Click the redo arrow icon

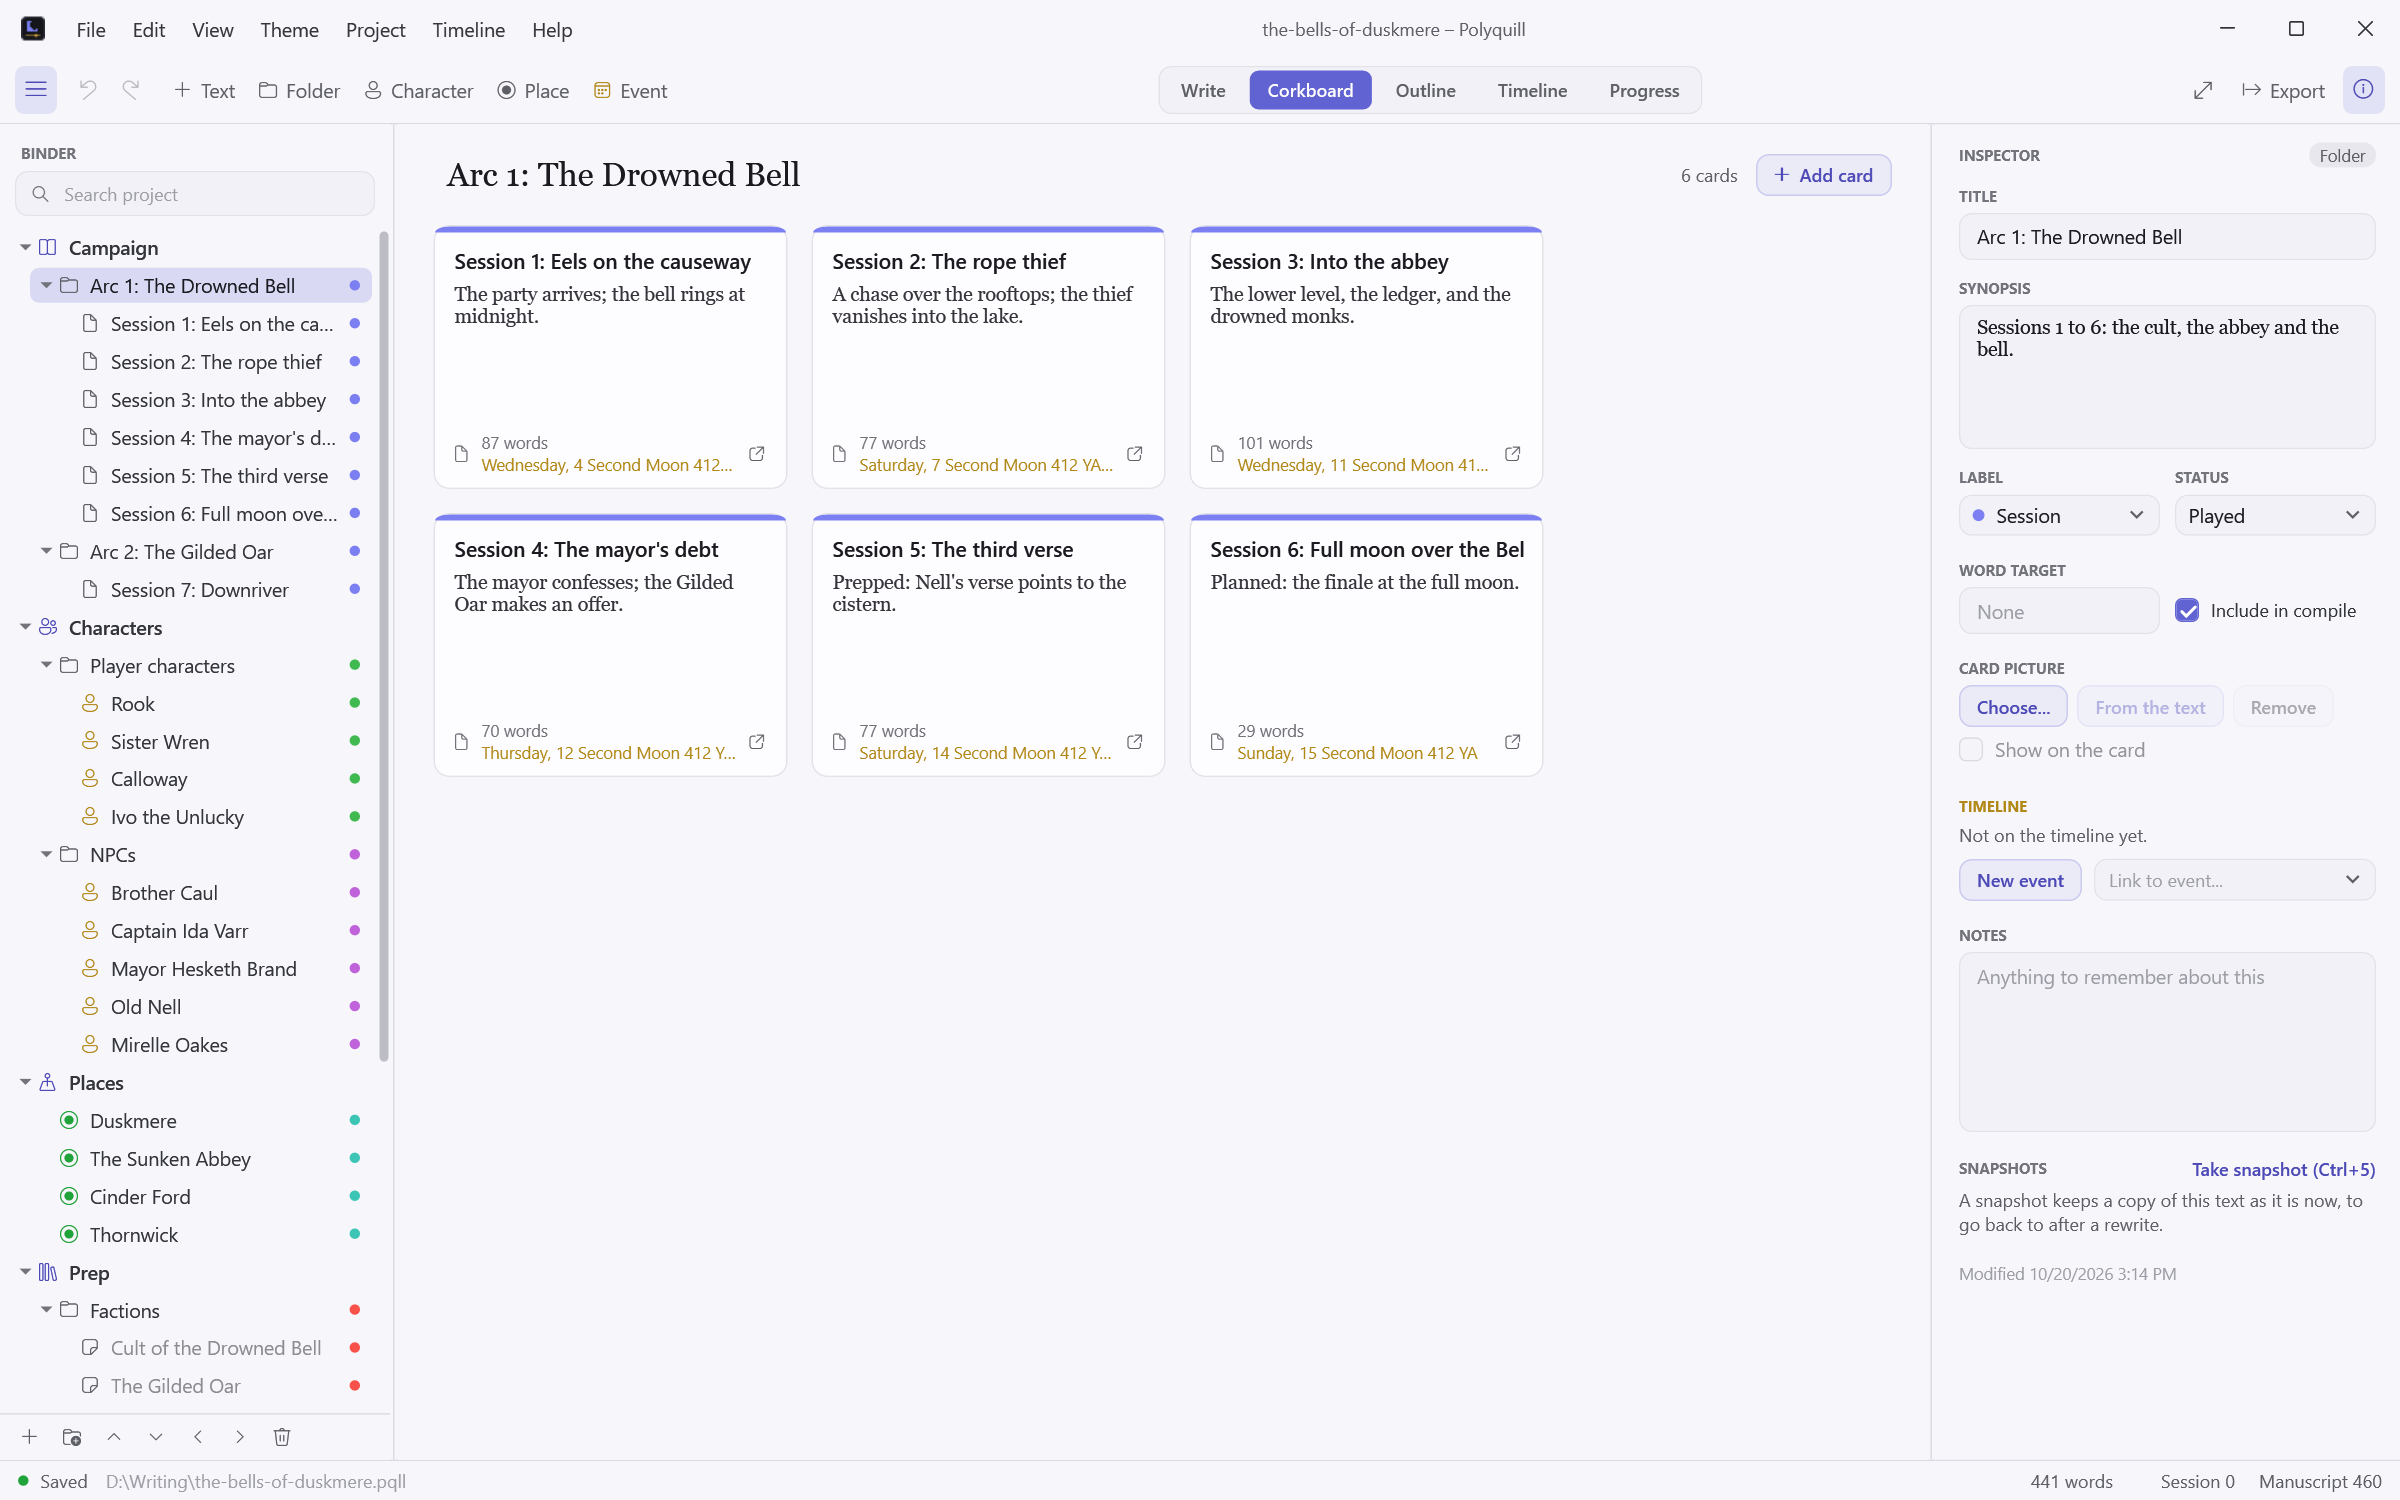(x=131, y=90)
